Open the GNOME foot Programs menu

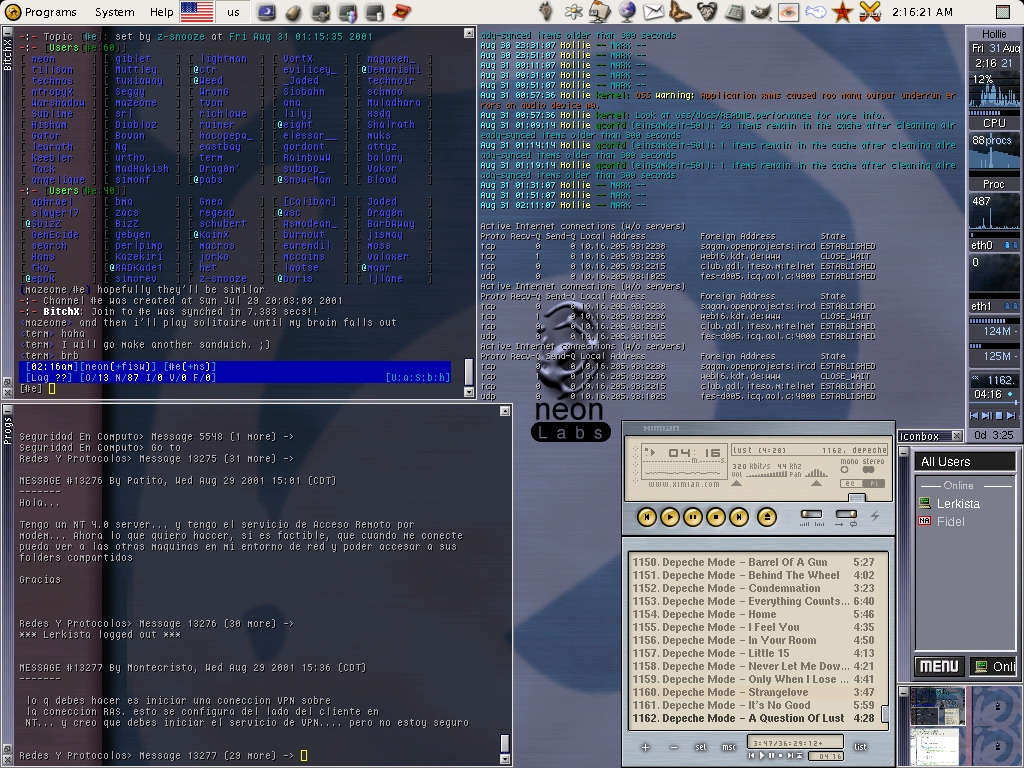40,12
